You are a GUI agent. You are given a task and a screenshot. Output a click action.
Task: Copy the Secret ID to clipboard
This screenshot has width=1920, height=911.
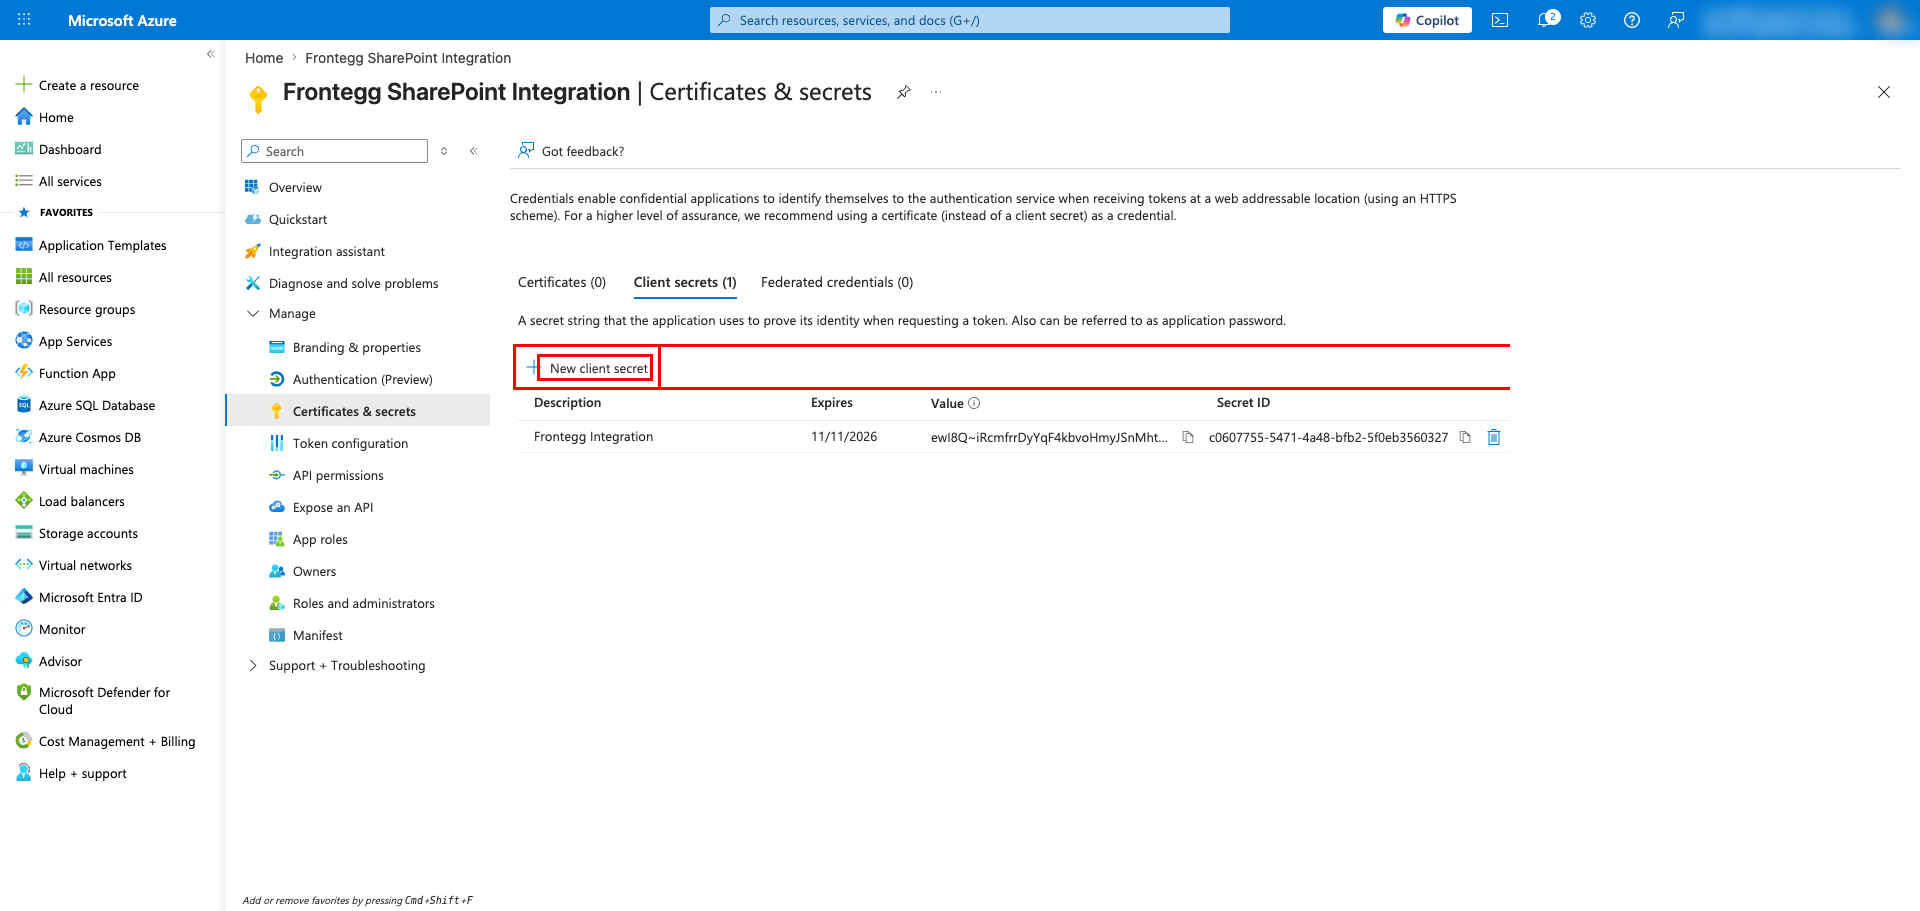[x=1465, y=437]
